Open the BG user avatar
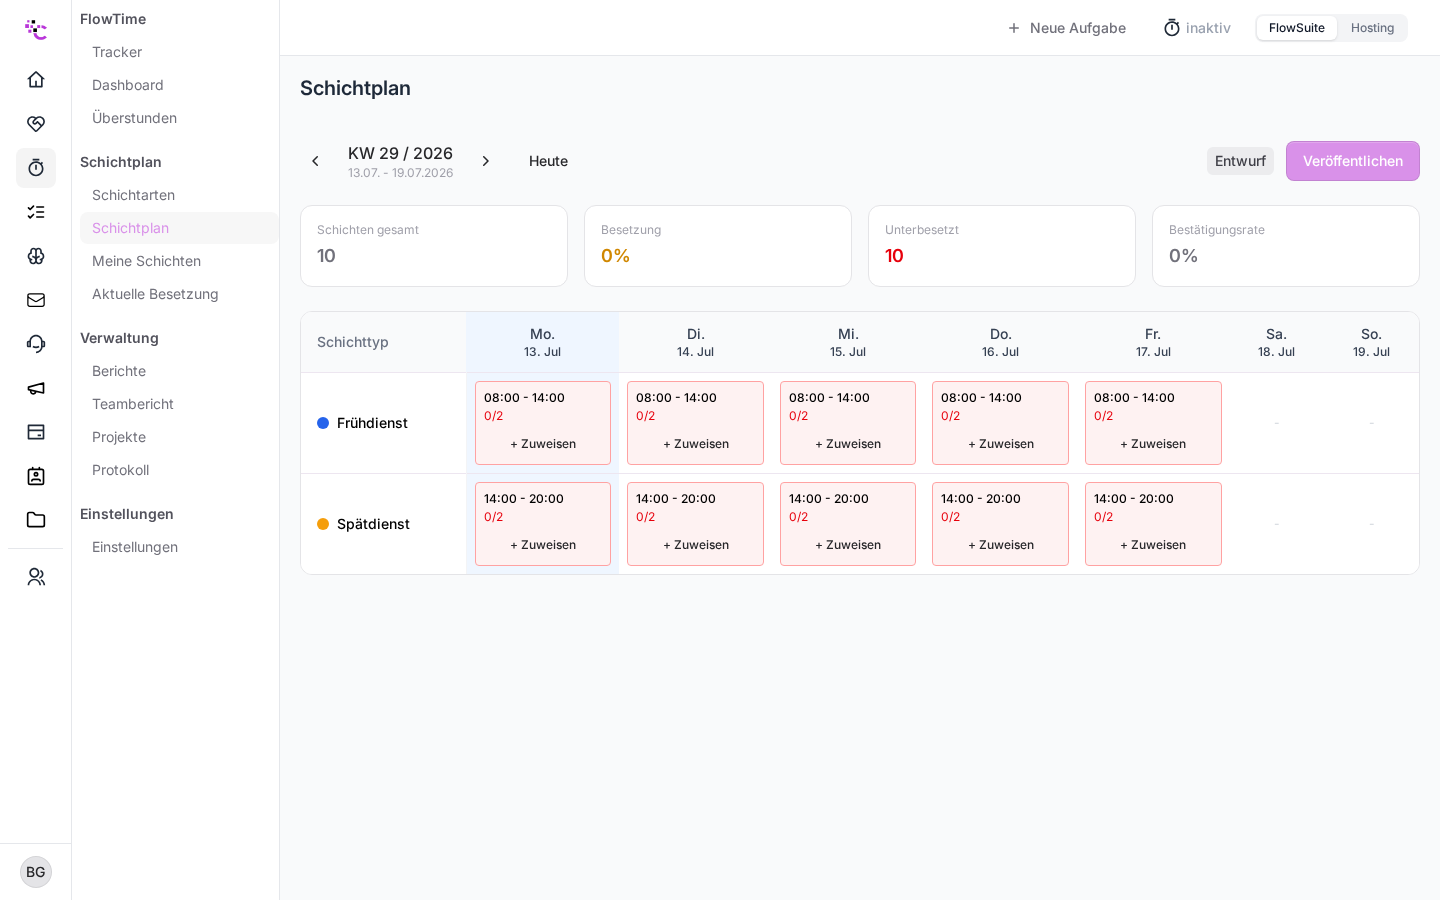Screen dimensions: 1440x900 [x=36, y=872]
